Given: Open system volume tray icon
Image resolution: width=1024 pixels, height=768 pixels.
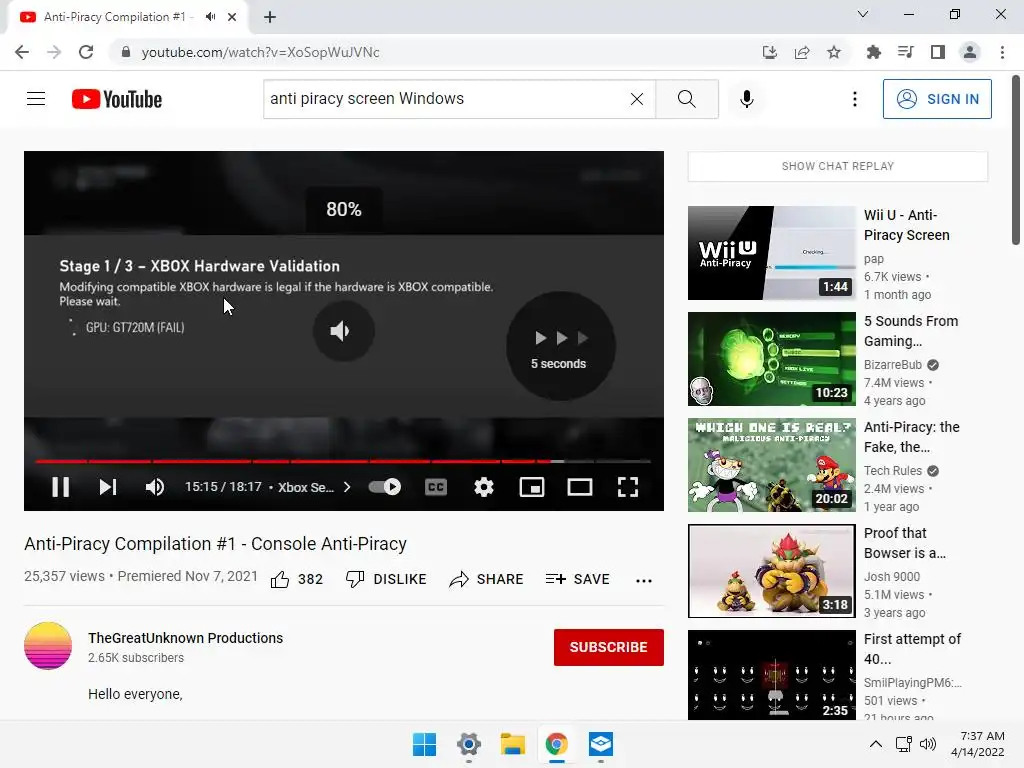Looking at the screenshot, I should (x=927, y=744).
